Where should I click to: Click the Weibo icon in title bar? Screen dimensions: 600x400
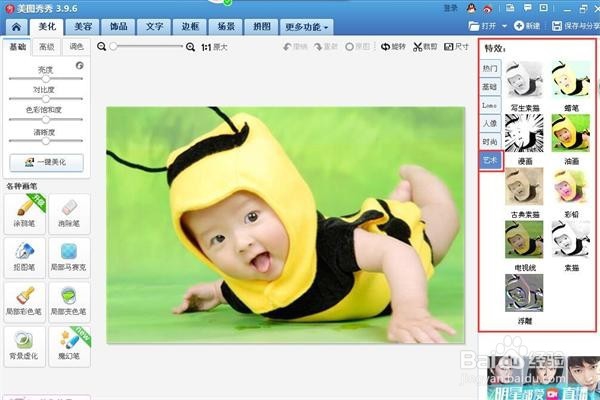pos(487,8)
